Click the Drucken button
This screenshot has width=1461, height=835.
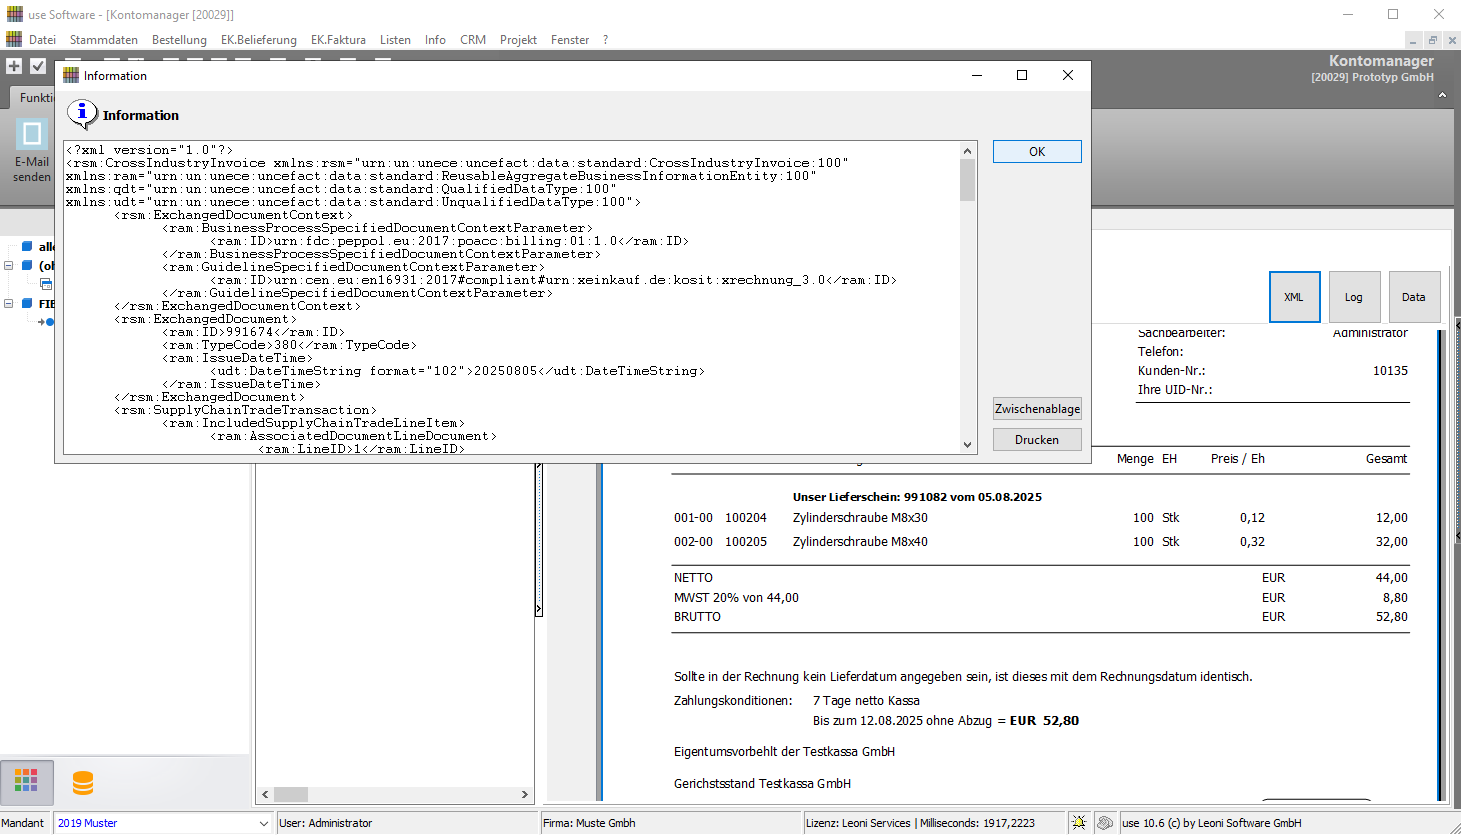pyautogui.click(x=1037, y=440)
